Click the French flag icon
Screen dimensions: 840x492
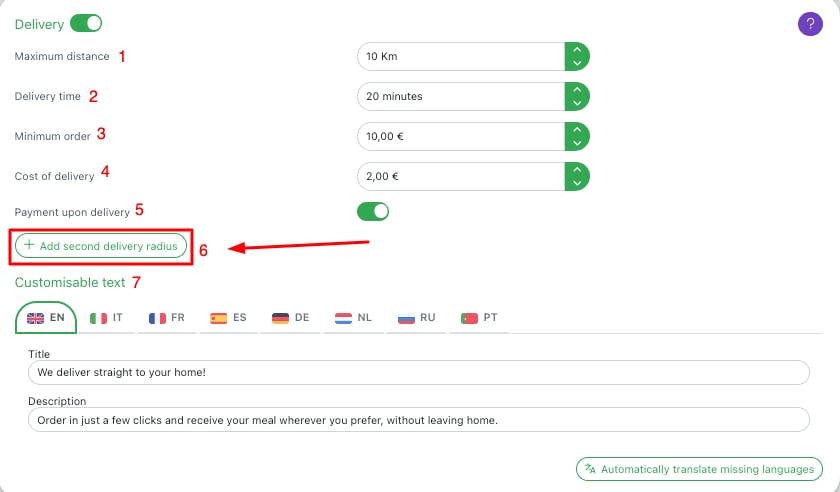pos(157,318)
